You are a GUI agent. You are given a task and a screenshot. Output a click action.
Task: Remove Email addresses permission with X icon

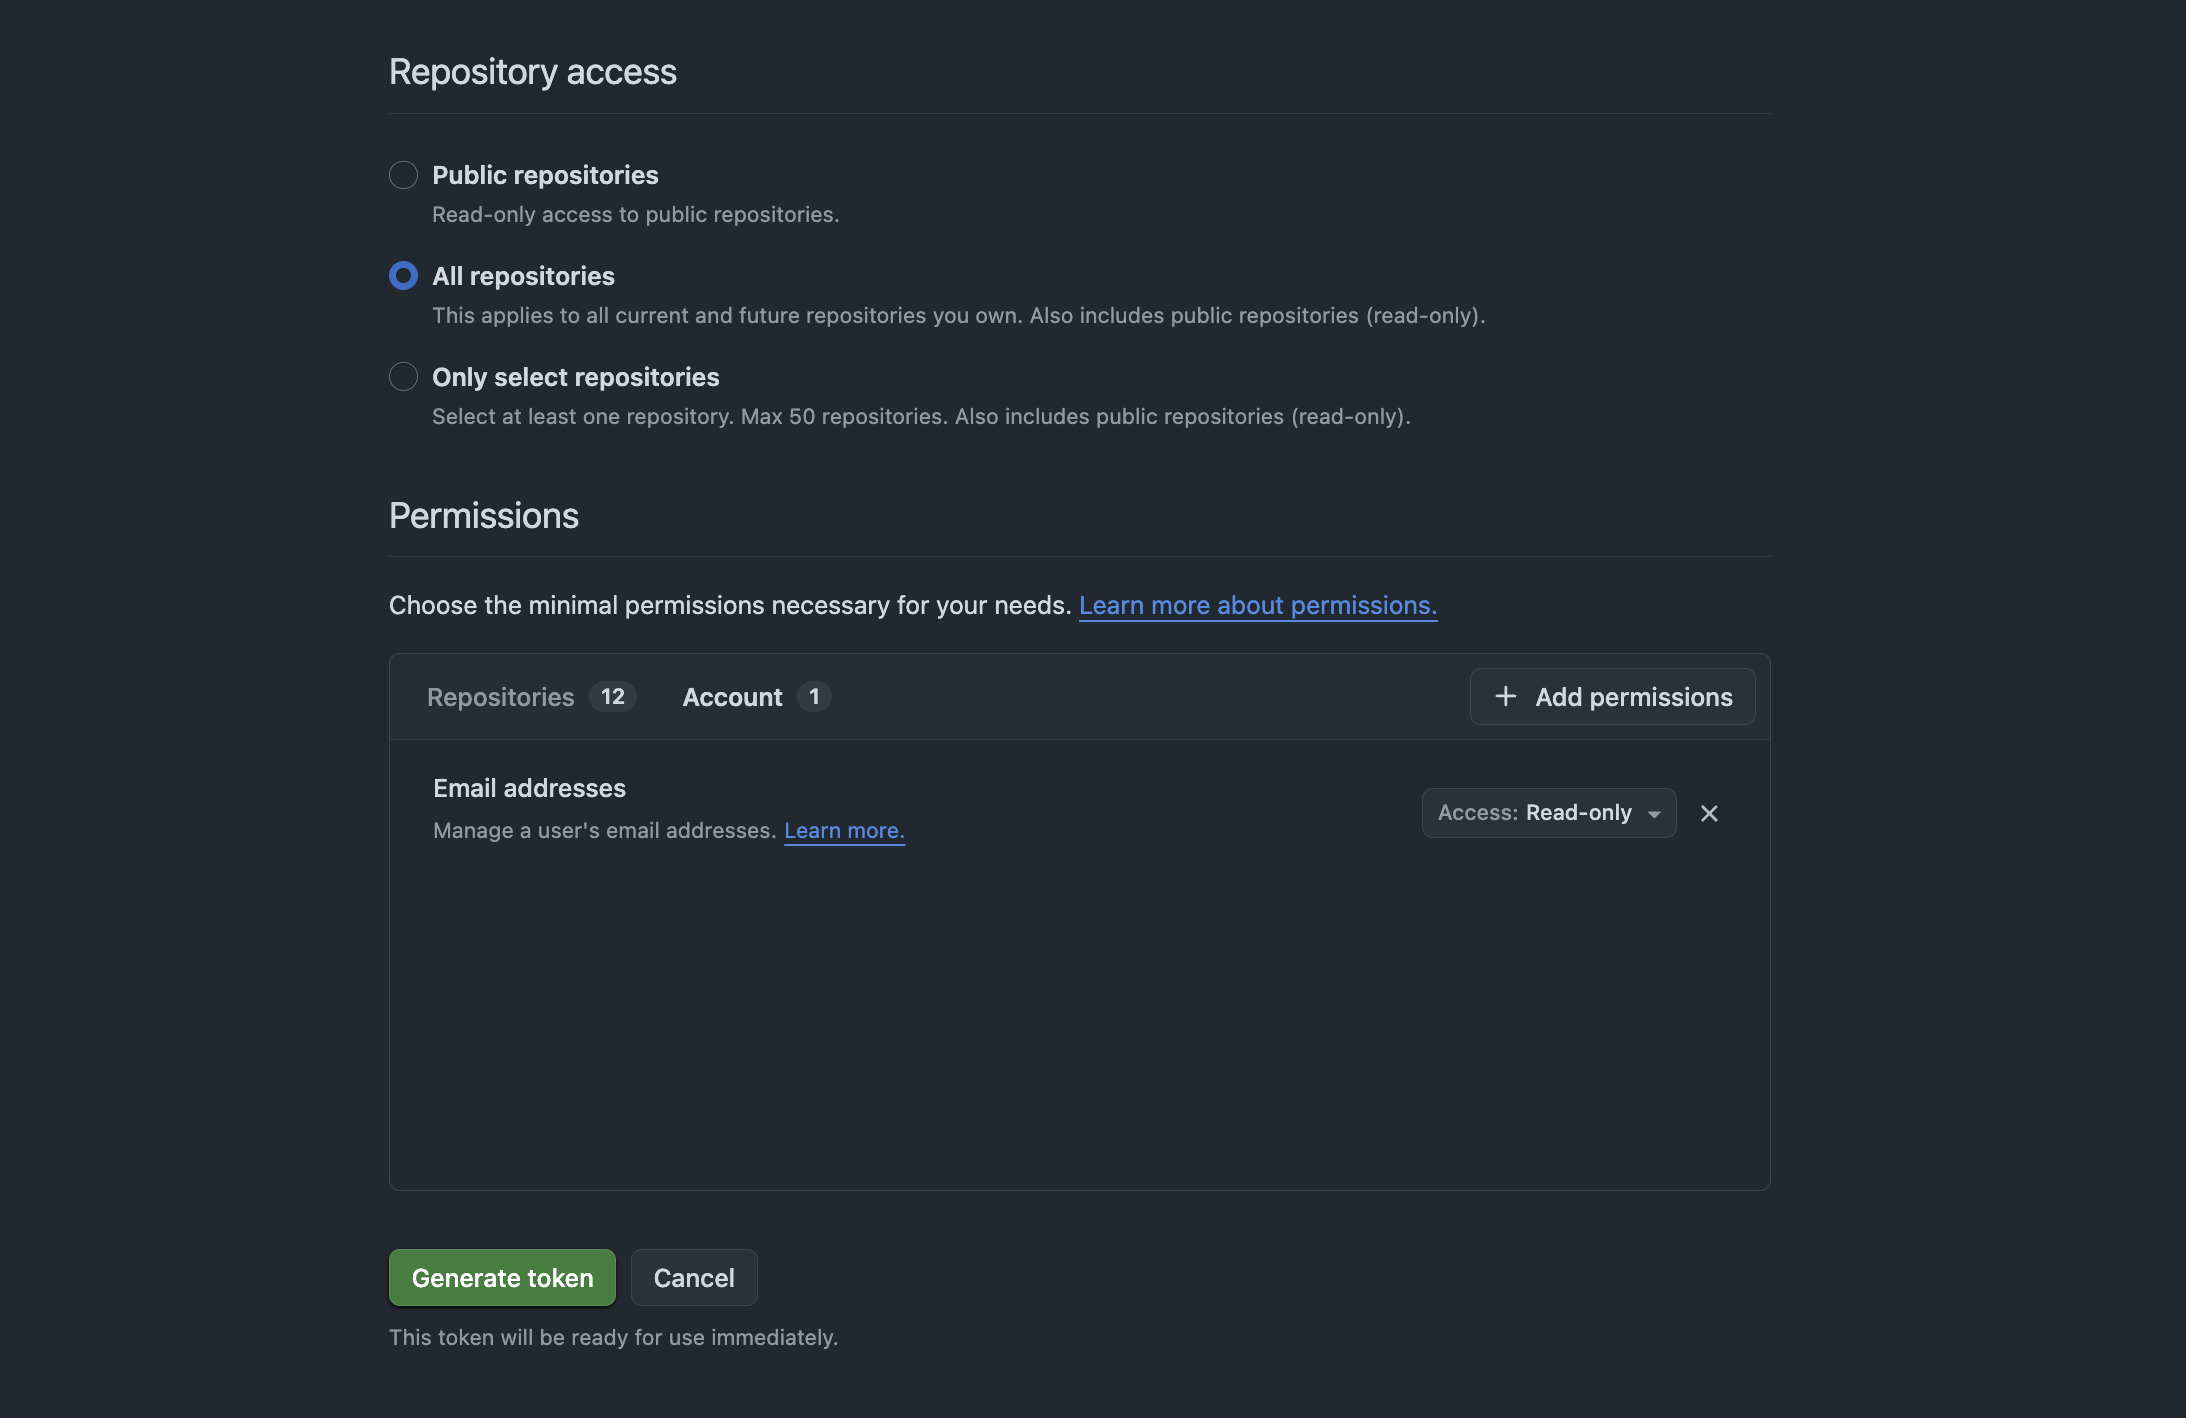pyautogui.click(x=1709, y=813)
